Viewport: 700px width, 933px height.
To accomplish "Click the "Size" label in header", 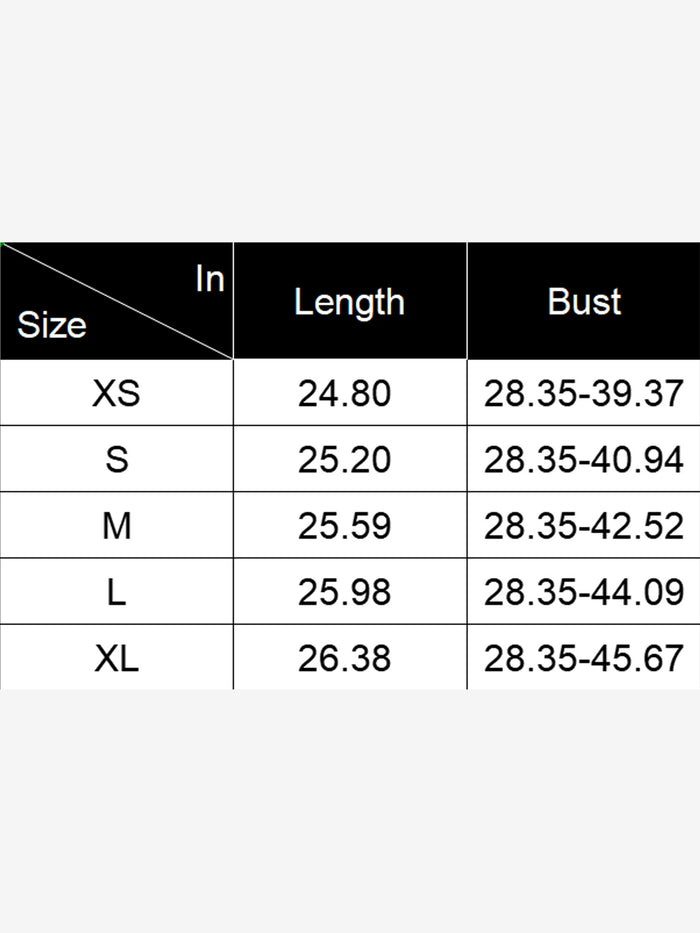I will pyautogui.click(x=52, y=325).
